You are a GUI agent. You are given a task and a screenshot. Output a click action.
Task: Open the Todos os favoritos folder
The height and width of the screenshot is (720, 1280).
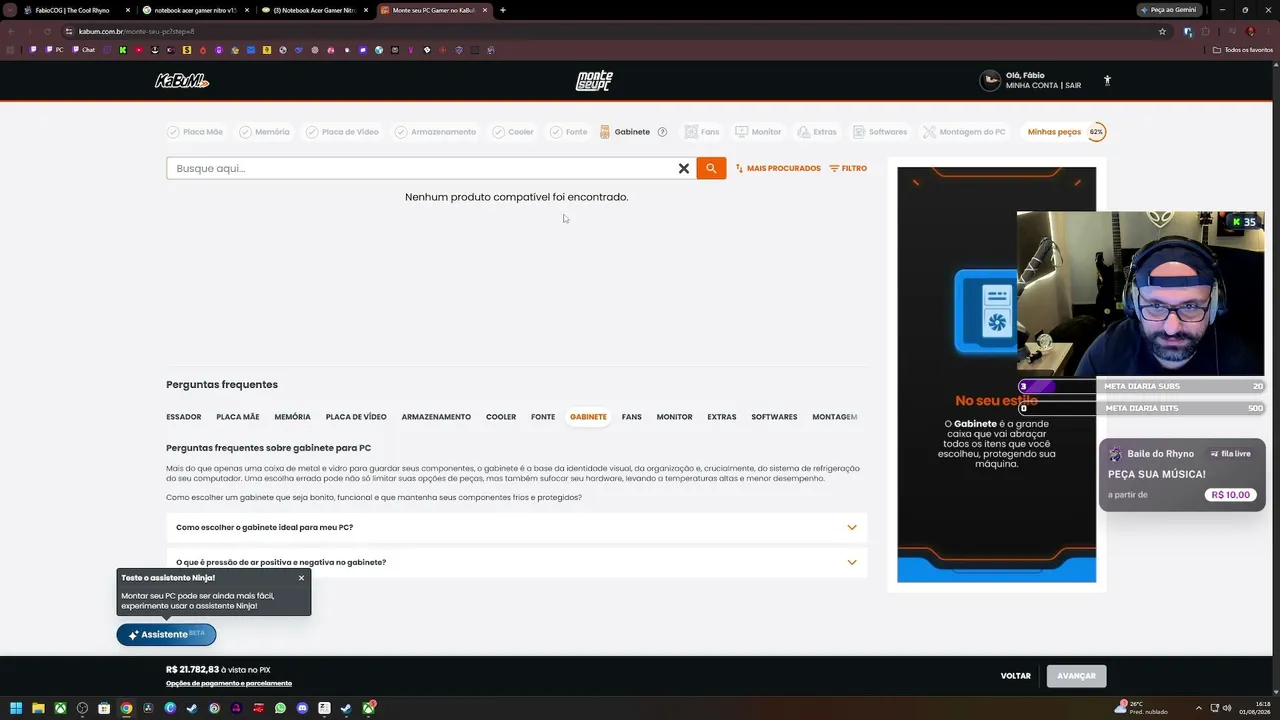[1243, 49]
